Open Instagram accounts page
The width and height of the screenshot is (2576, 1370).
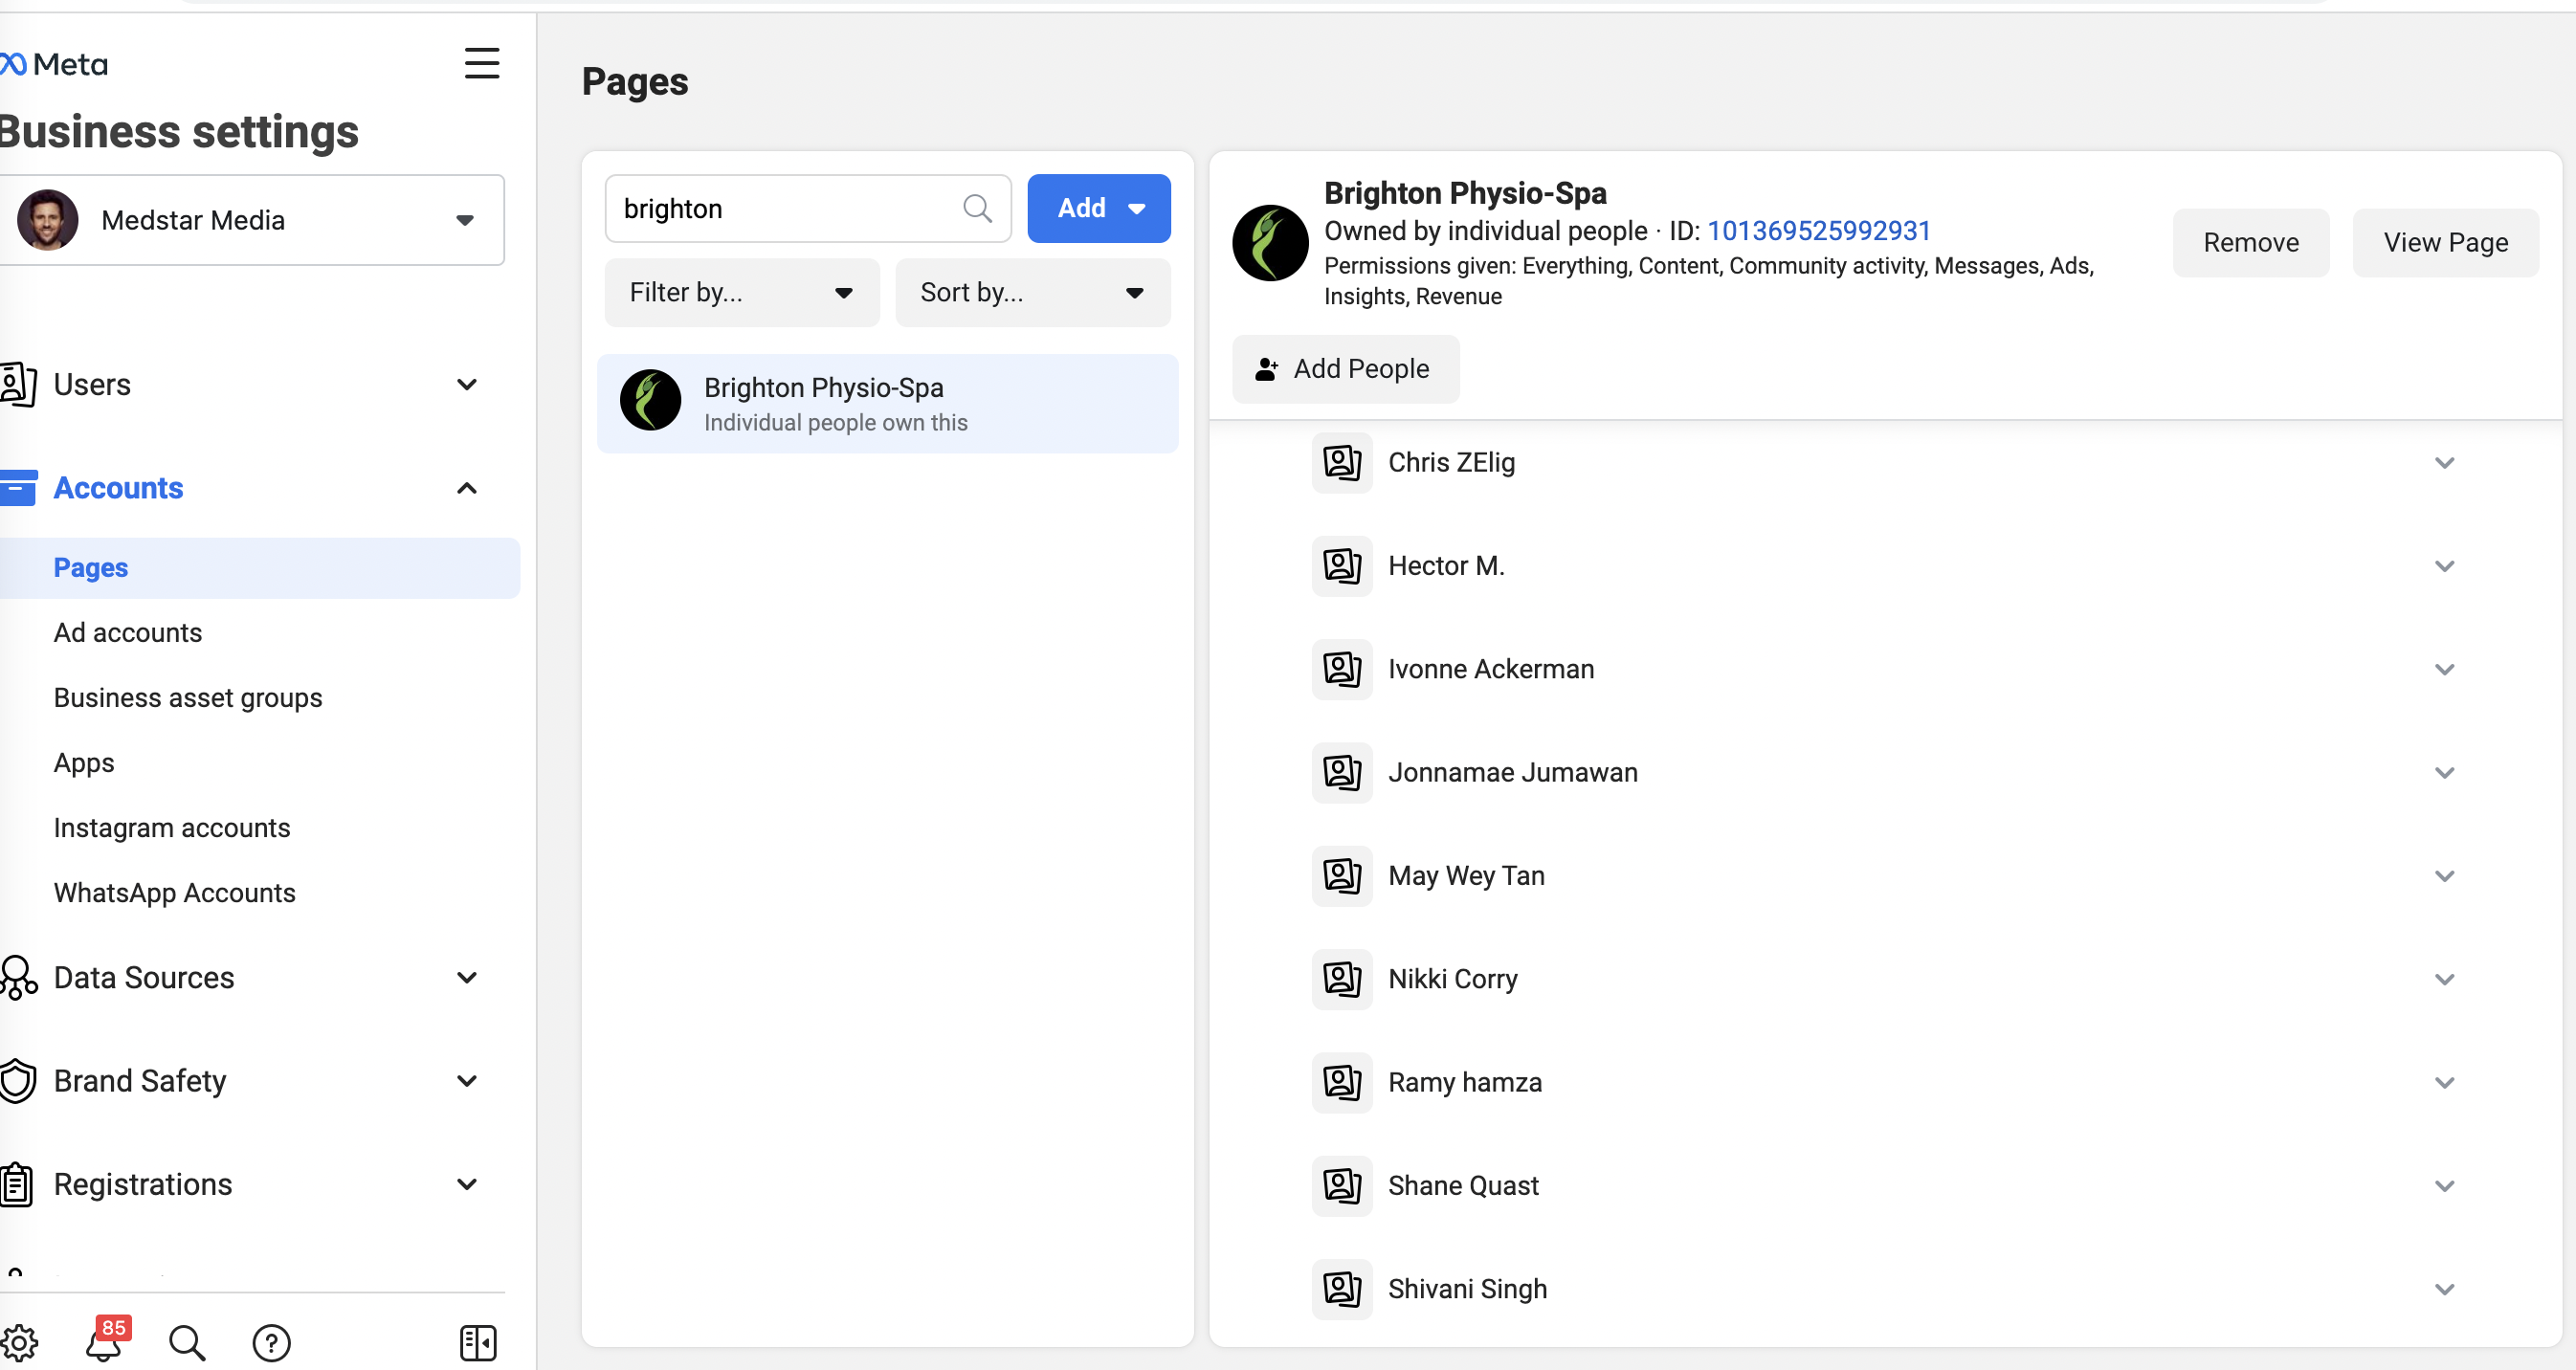(x=172, y=827)
